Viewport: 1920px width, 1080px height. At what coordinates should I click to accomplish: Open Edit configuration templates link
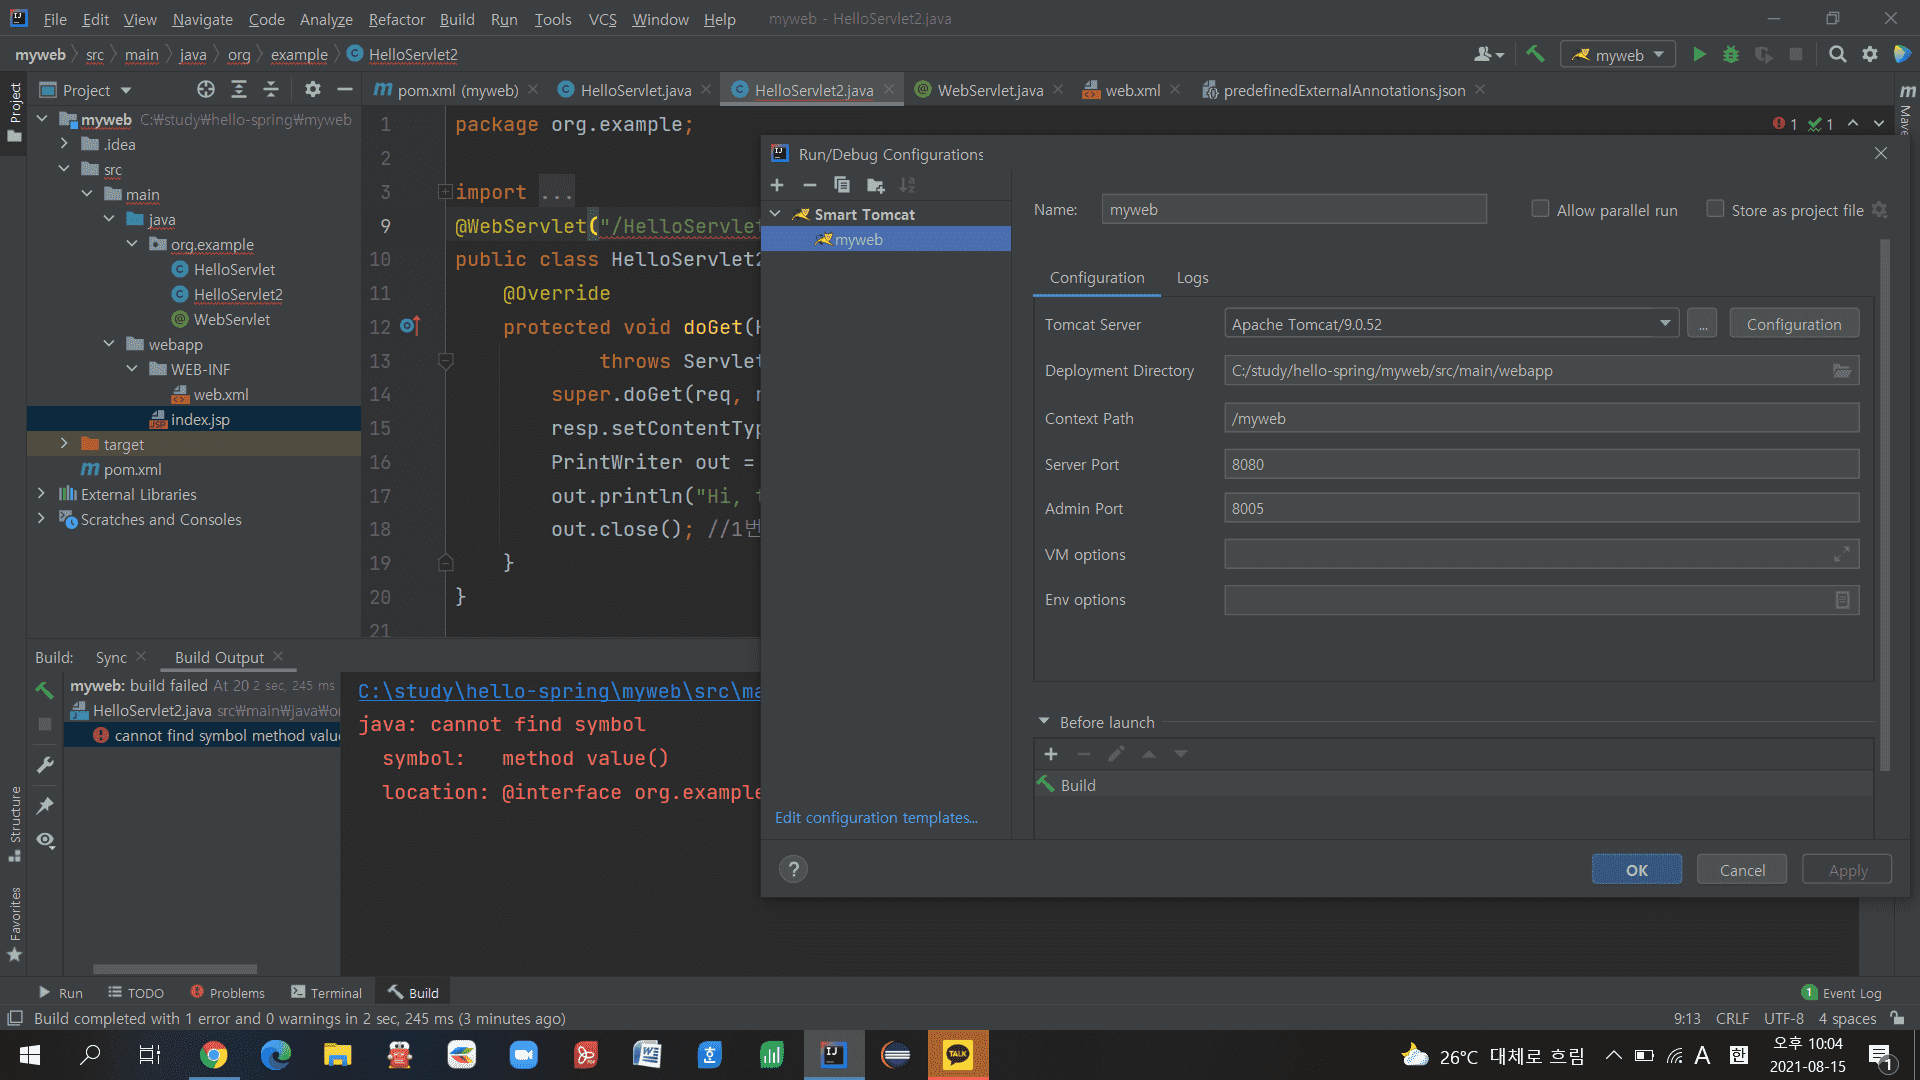(x=876, y=818)
